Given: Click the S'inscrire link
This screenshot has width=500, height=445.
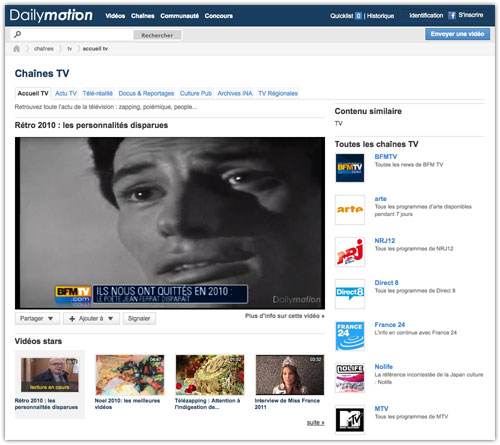Looking at the screenshot, I should 471,15.
